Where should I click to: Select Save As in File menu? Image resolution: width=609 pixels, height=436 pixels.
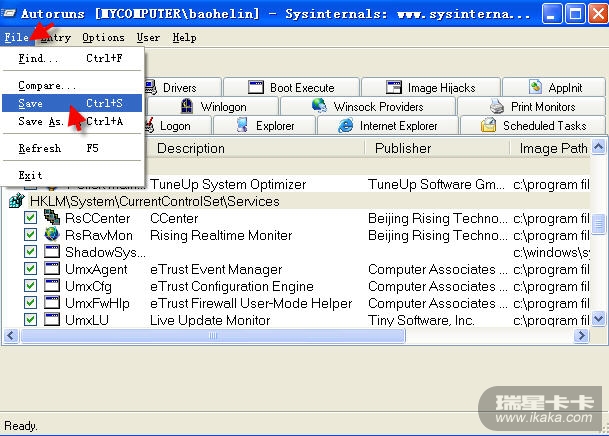pyautogui.click(x=72, y=121)
